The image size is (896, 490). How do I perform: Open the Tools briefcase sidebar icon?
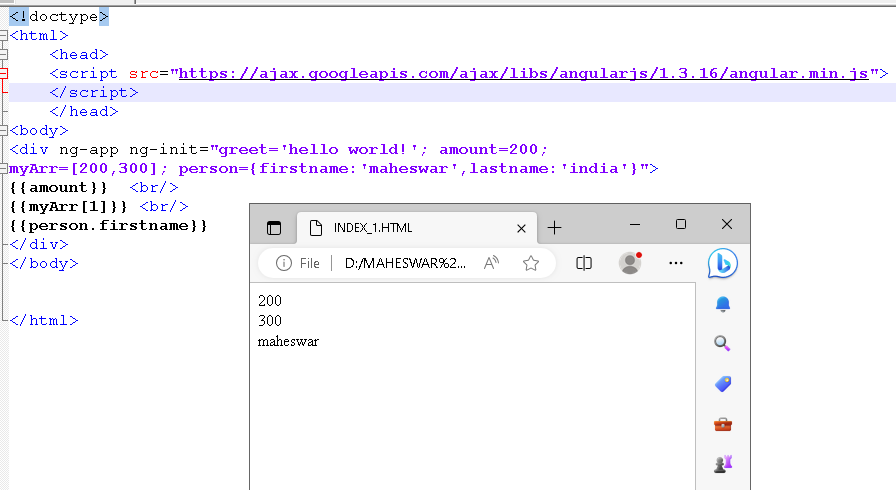pos(722,424)
